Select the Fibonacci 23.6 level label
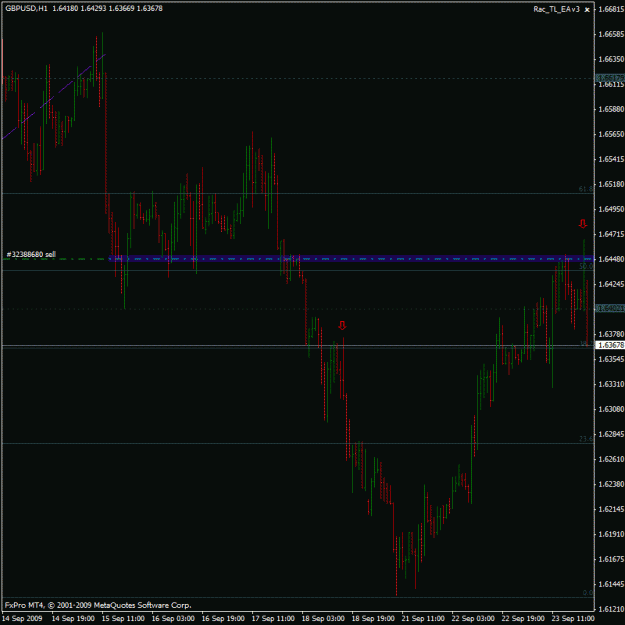Viewport: 625px width, 625px height. (586, 439)
